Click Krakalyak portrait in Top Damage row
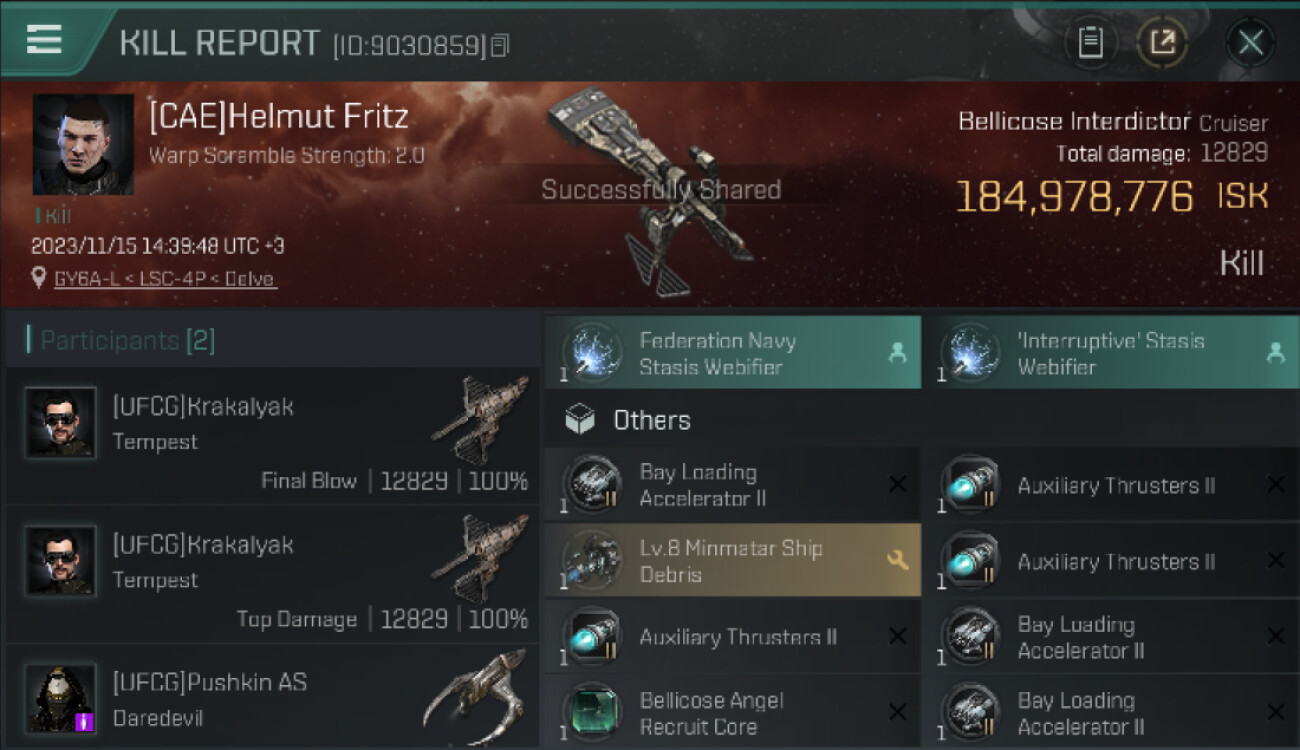Screen dimensions: 1300x750 tap(61, 562)
